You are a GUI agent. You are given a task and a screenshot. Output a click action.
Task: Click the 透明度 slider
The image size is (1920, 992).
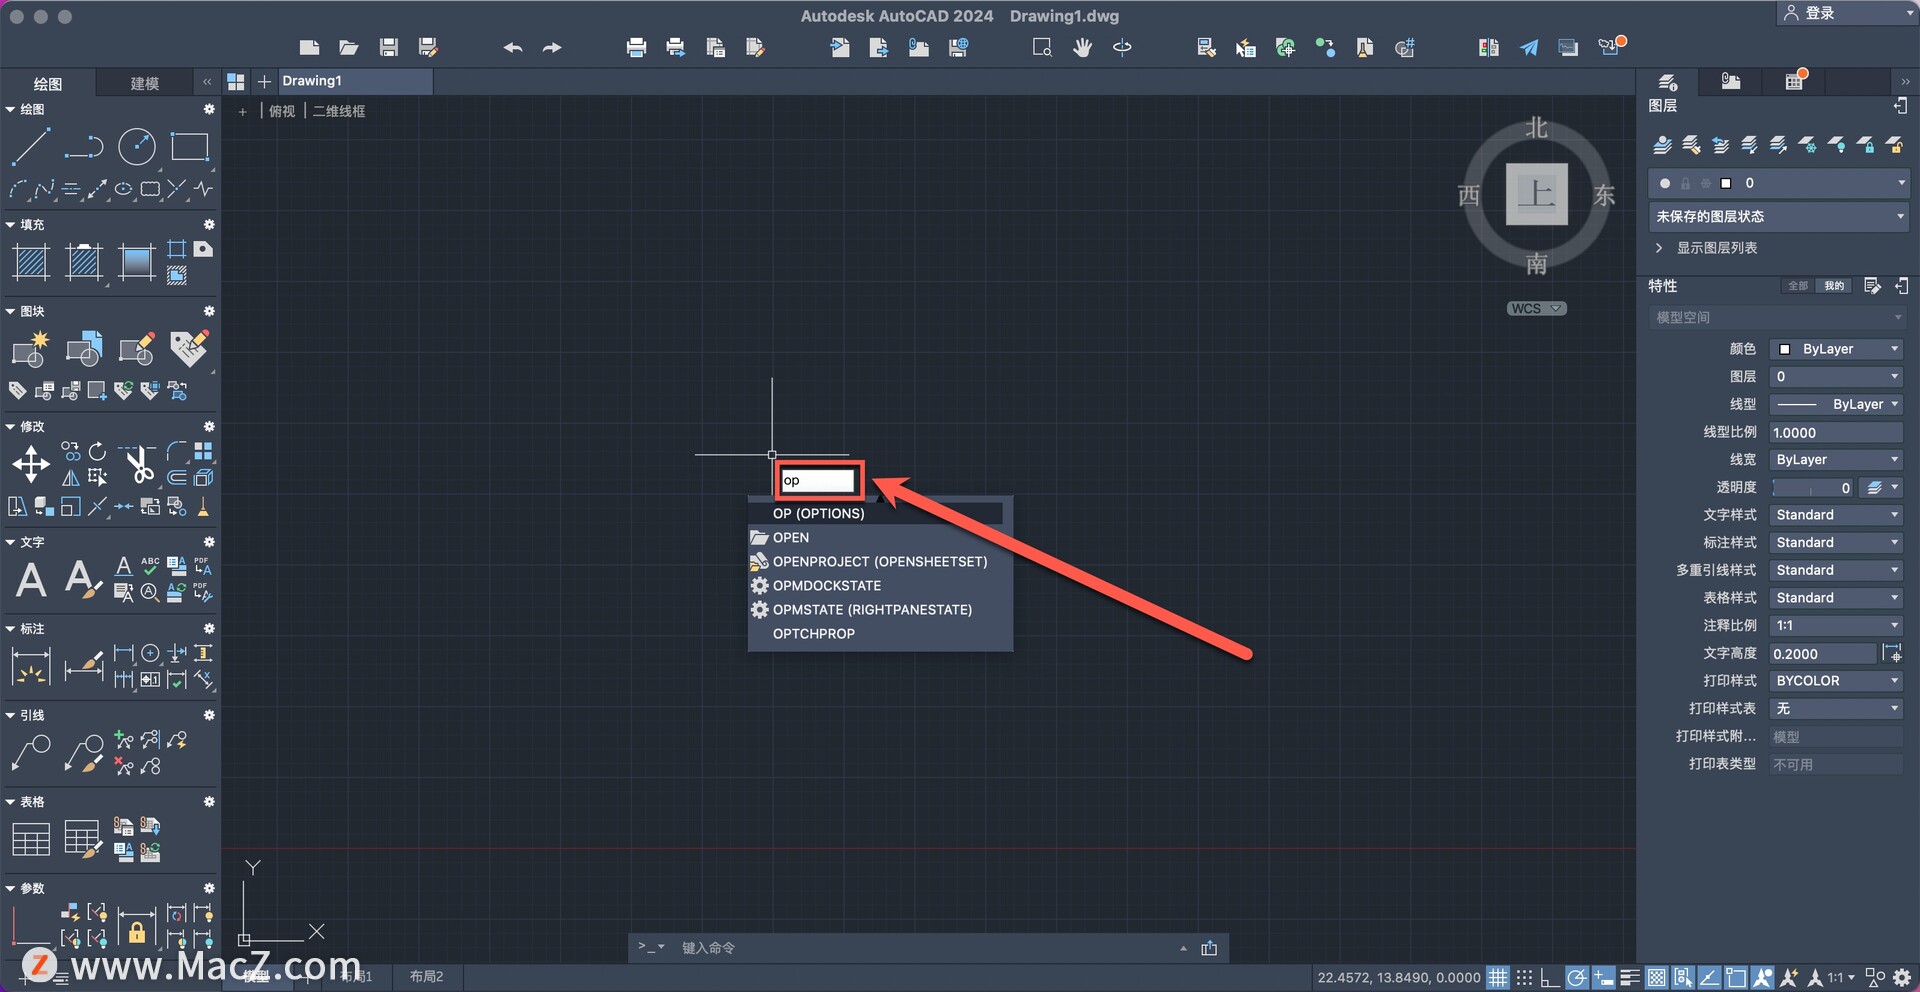pos(1813,487)
